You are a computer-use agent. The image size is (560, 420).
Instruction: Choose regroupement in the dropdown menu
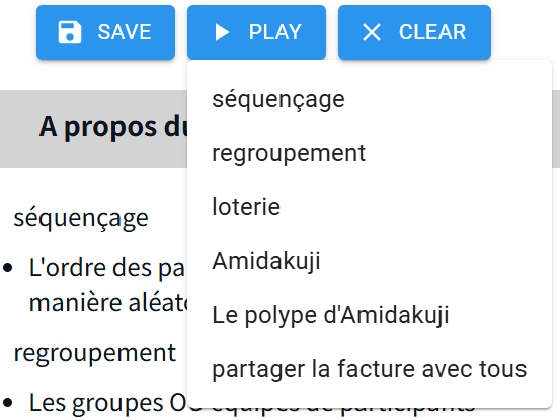click(369, 153)
